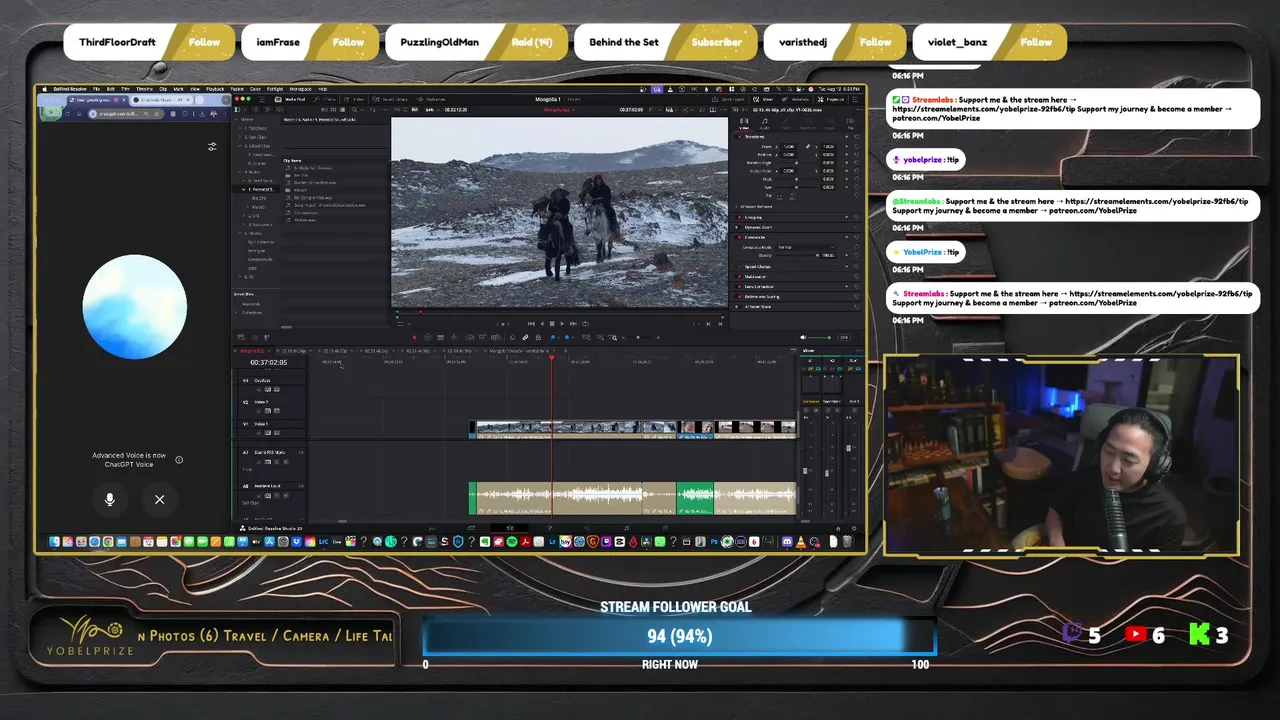1280x720 pixels.
Task: Toggle the Media Pool panel button
Action: 290,99
